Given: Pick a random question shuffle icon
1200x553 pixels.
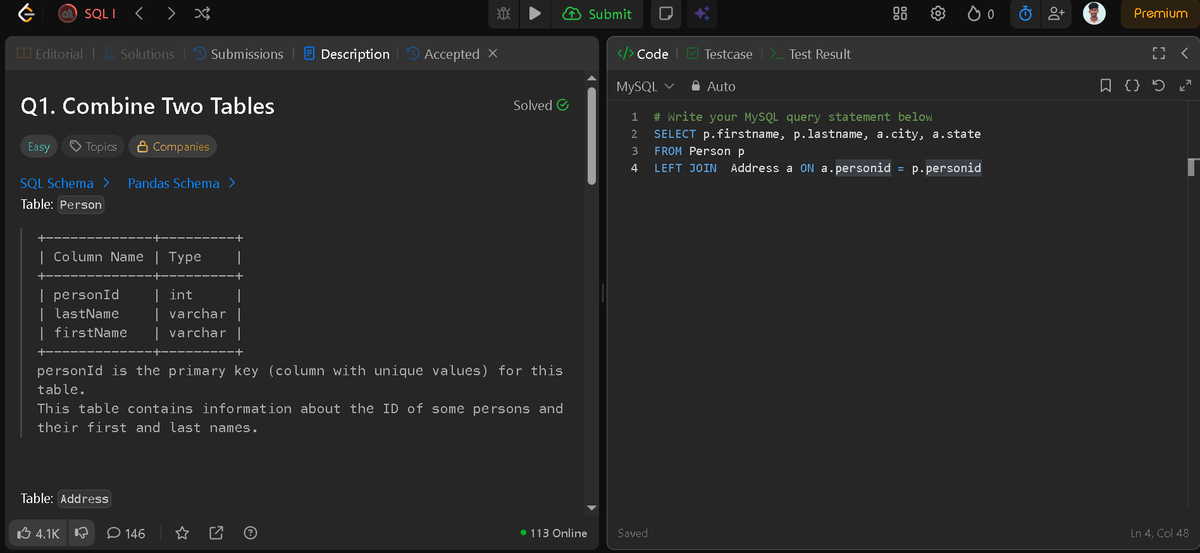Looking at the screenshot, I should pyautogui.click(x=201, y=14).
